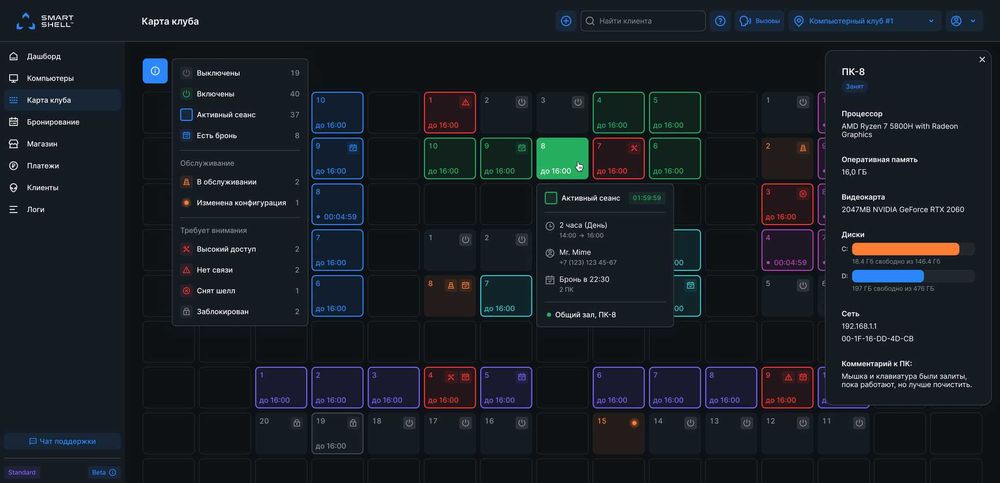Viewport: 1000px width, 483px height.
Task: Click power icon on PC 17
Action: [466, 423]
